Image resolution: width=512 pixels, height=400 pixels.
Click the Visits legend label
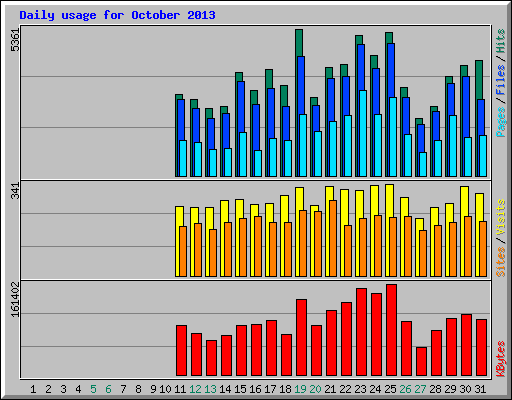pos(500,217)
